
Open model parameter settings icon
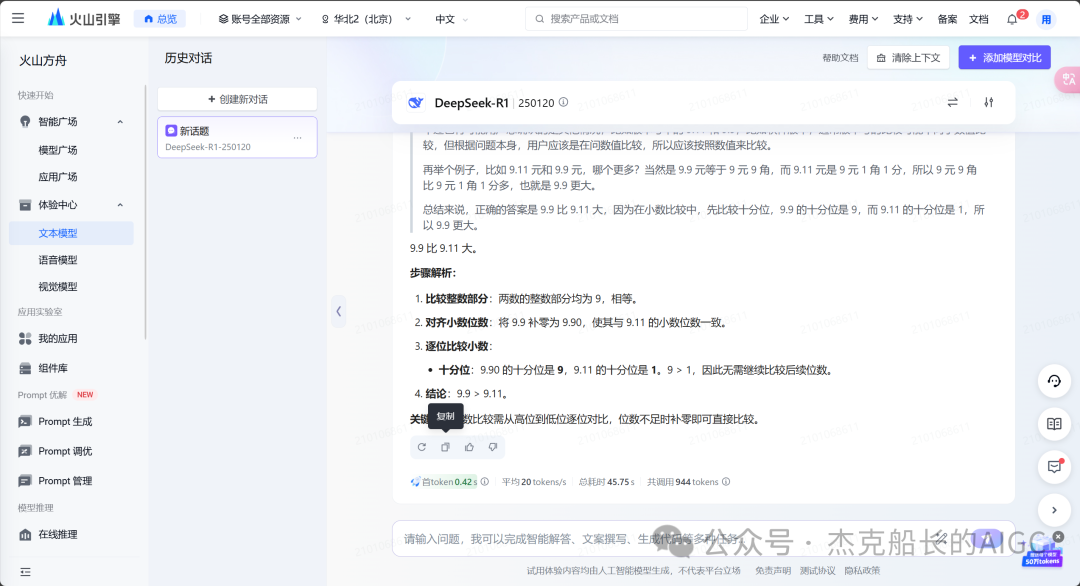988,103
